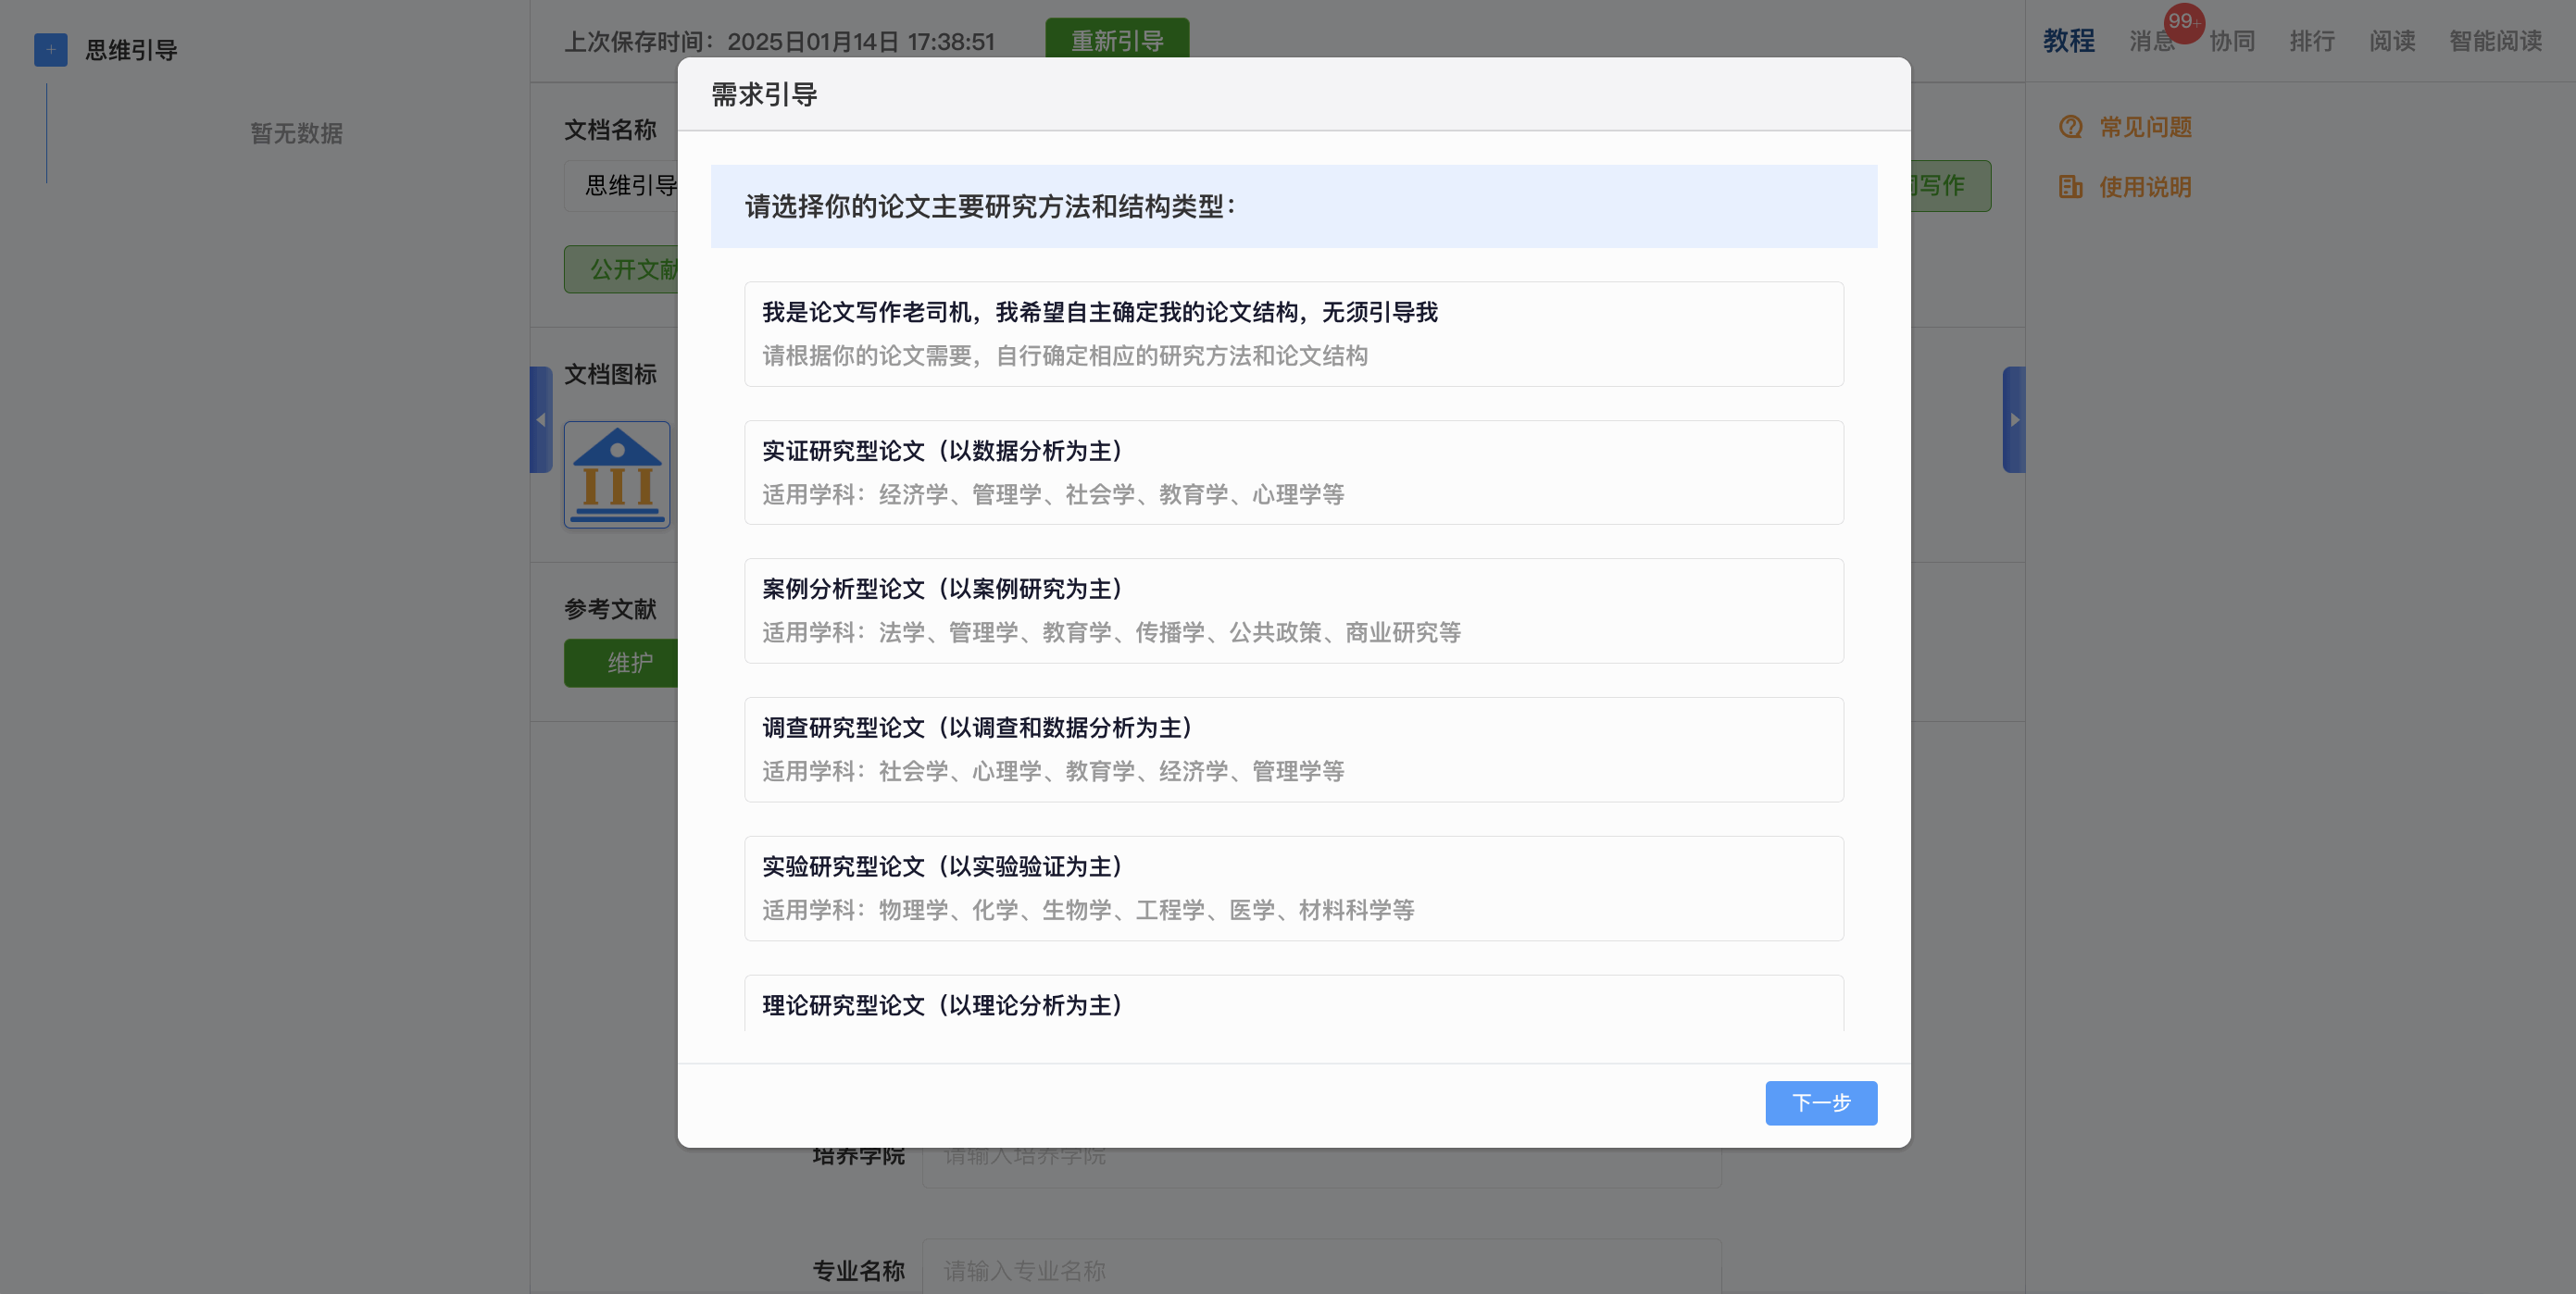Open the 教程 tab
Image resolution: width=2576 pixels, height=1294 pixels.
[x=2068, y=41]
